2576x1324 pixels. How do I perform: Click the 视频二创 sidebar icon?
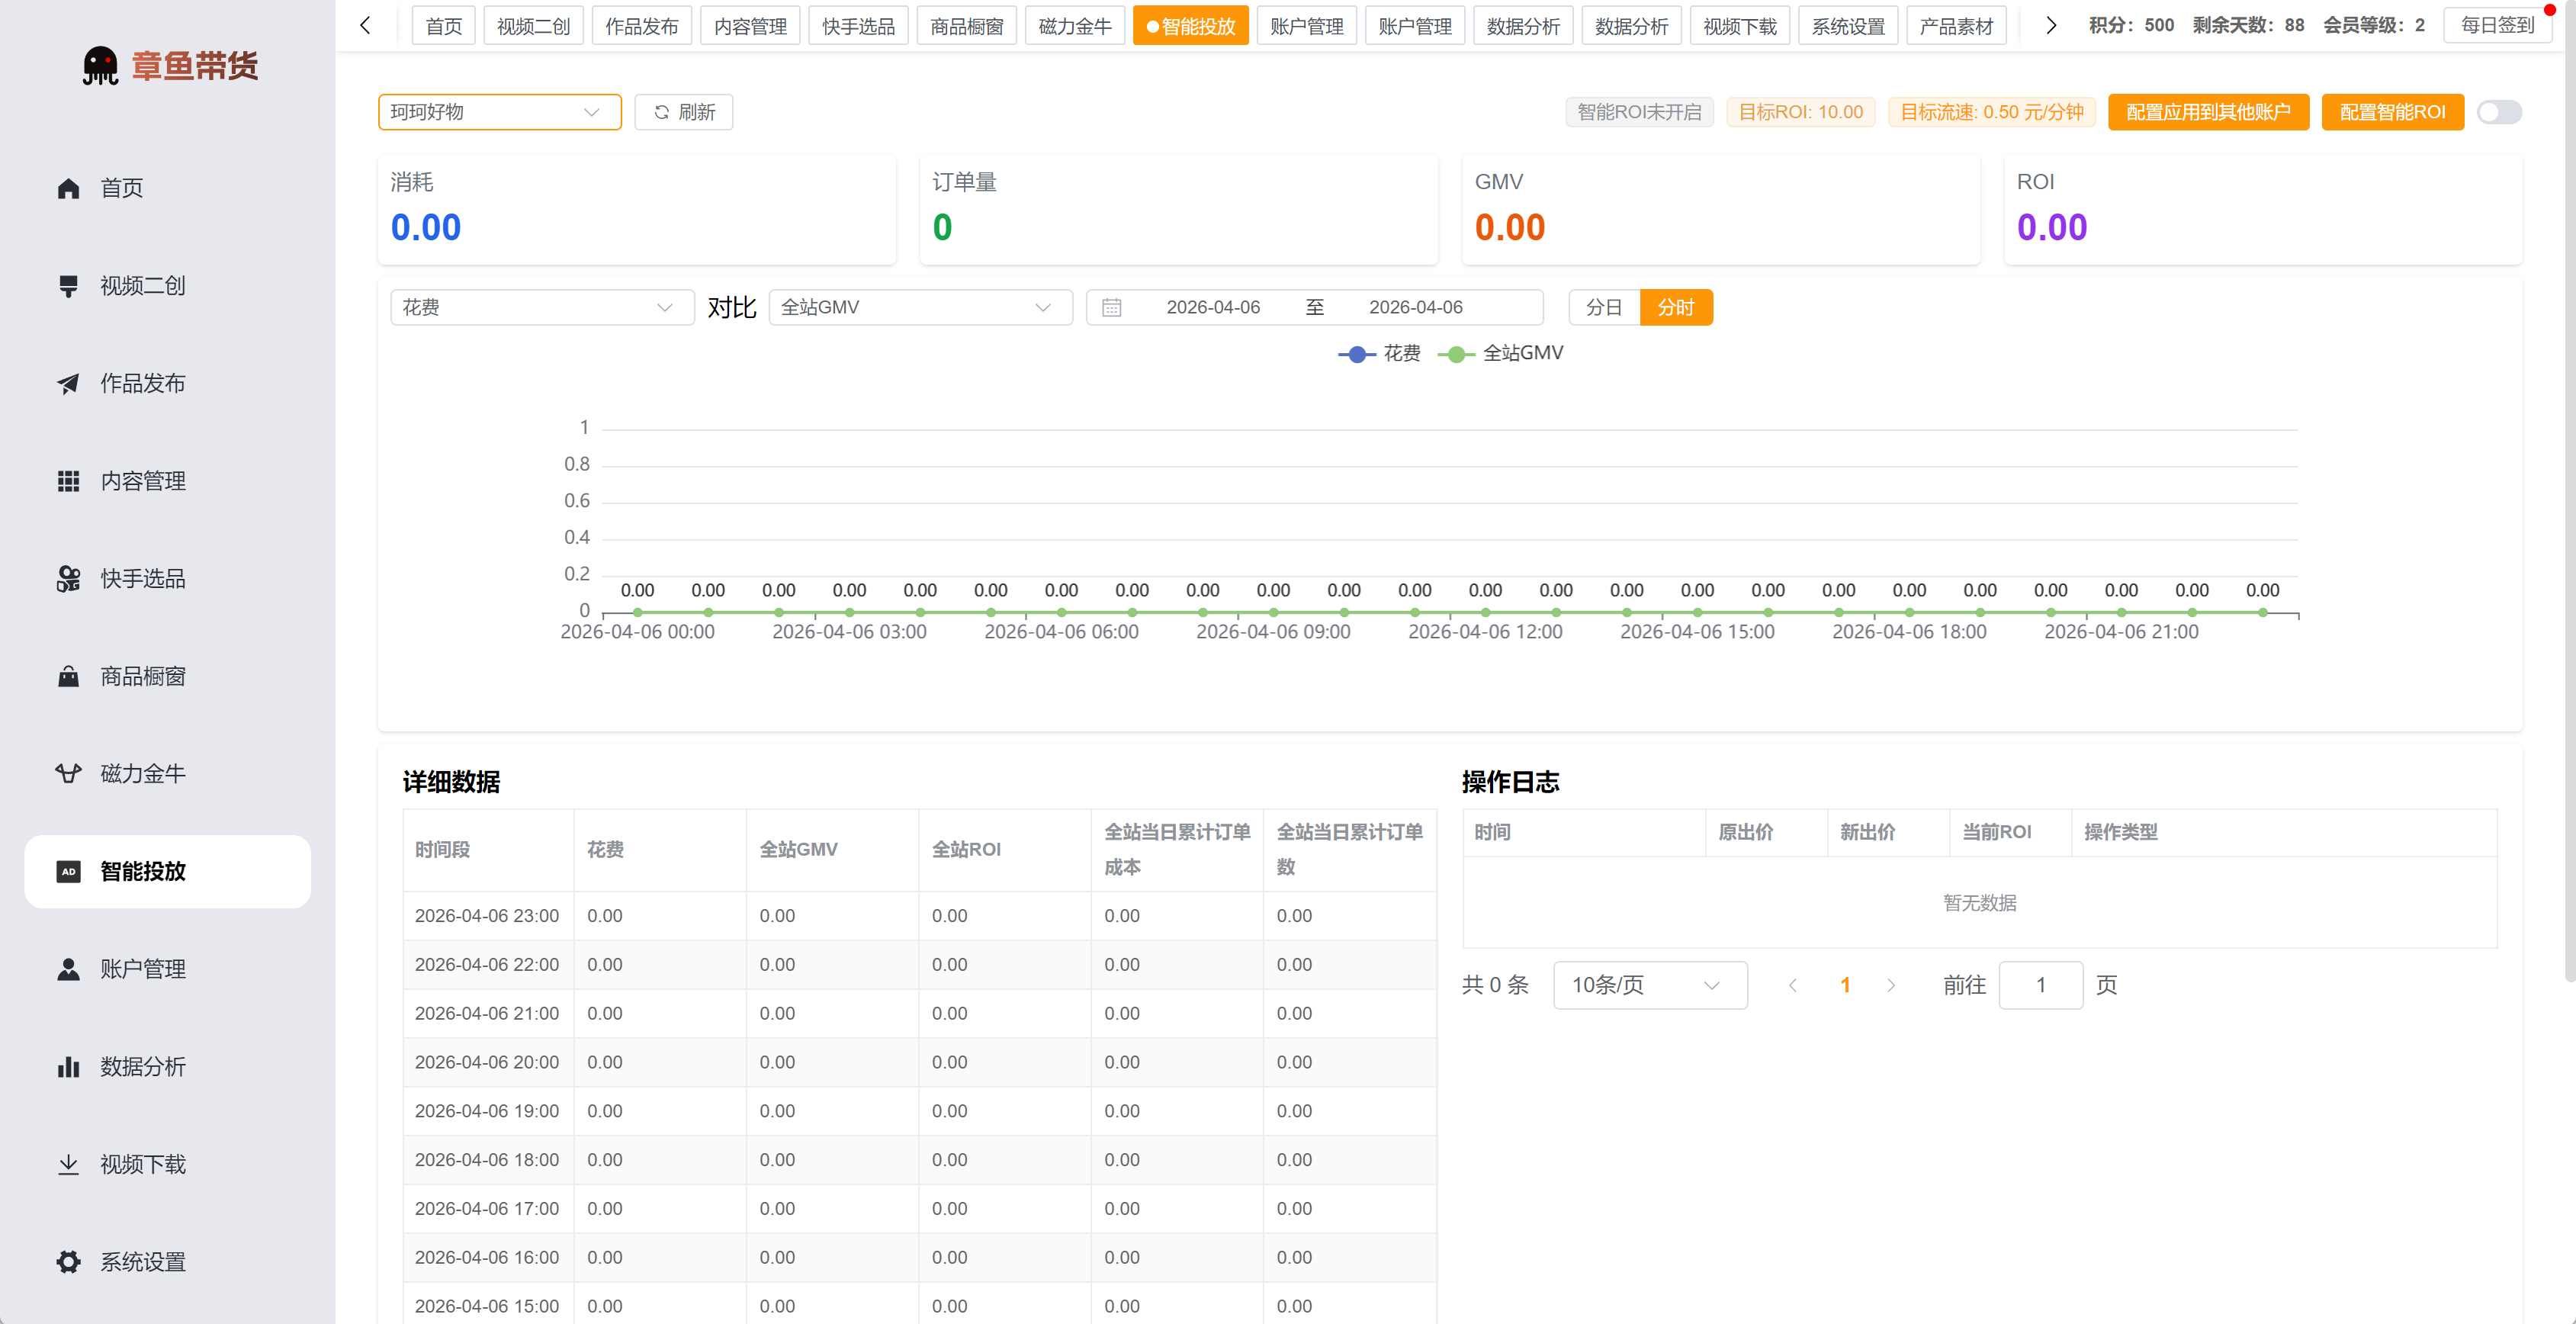pos(68,286)
